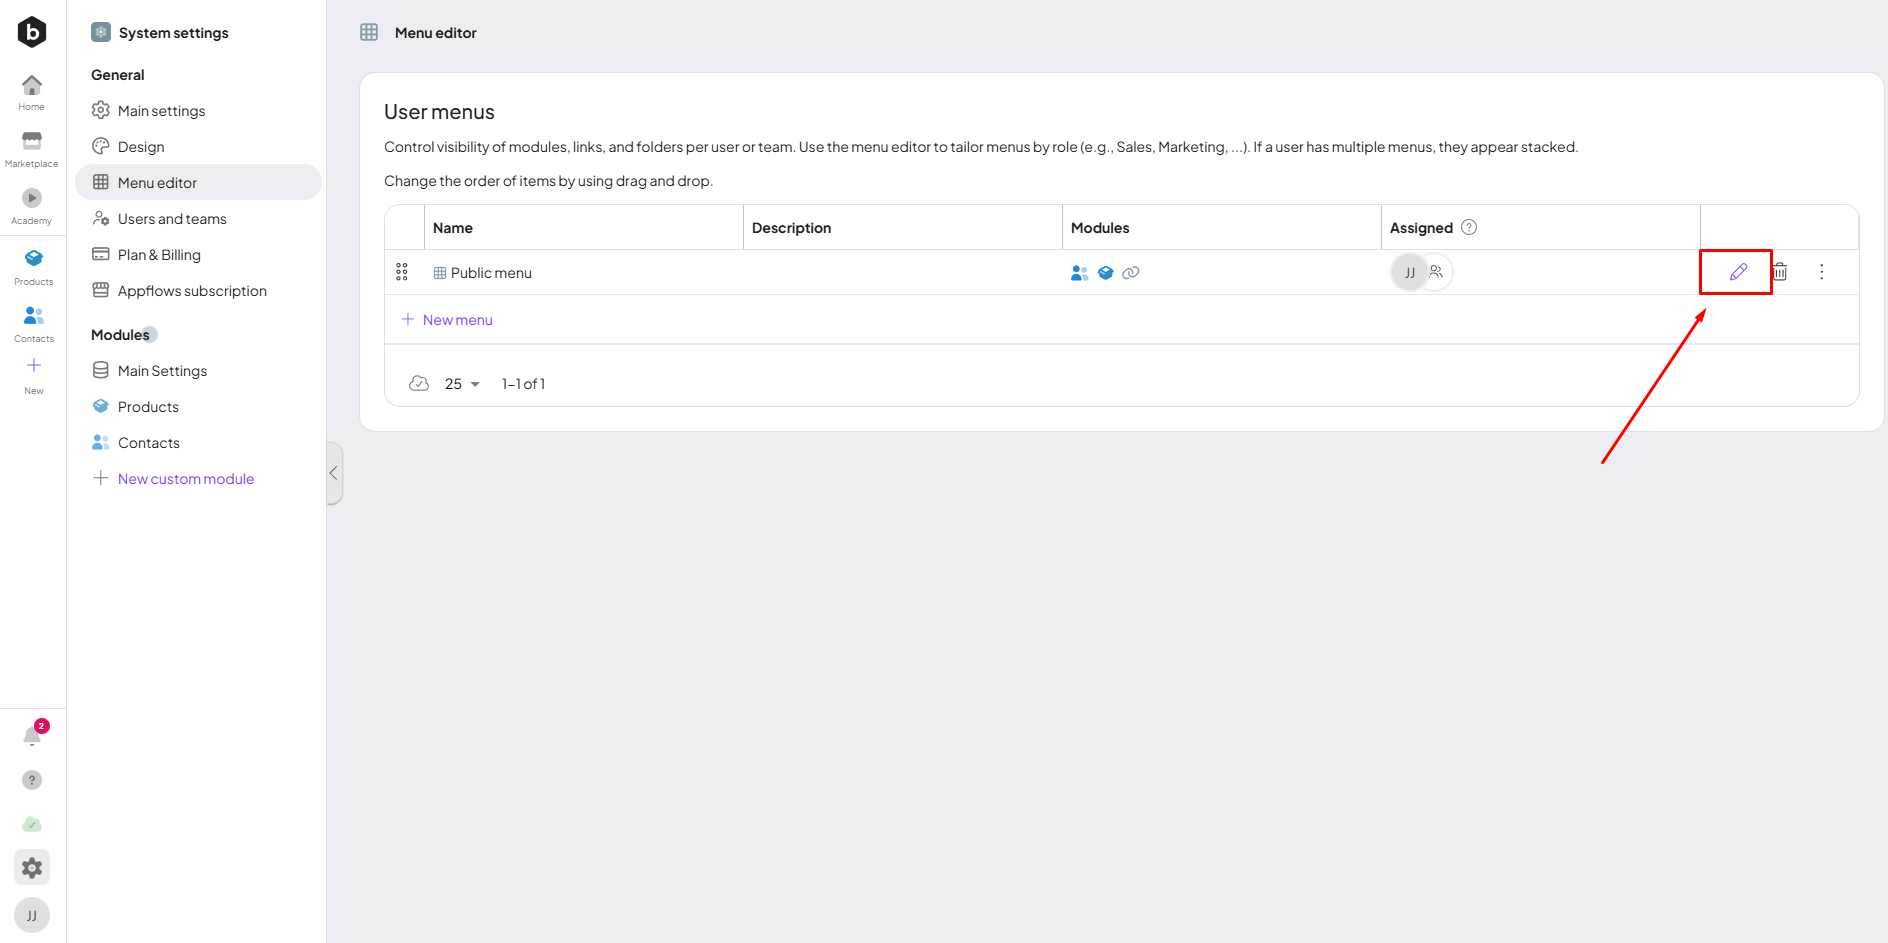Viewport: 1888px width, 943px height.
Task: Click the pencil edit icon for Public menu
Action: tap(1738, 272)
